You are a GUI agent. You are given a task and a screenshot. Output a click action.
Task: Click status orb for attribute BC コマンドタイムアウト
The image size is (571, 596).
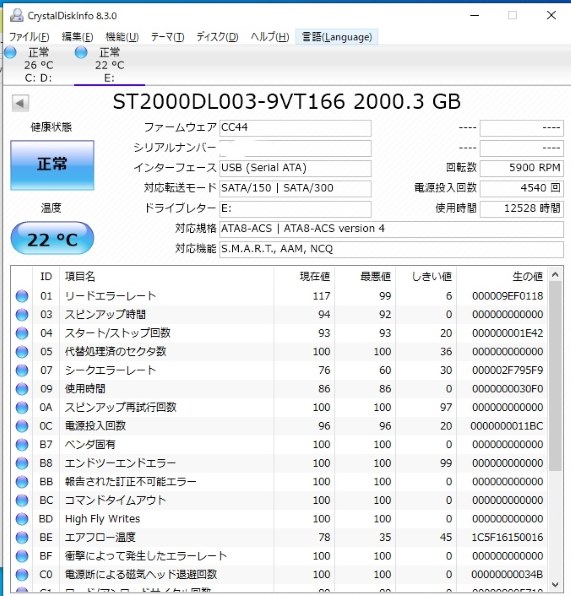tap(22, 501)
